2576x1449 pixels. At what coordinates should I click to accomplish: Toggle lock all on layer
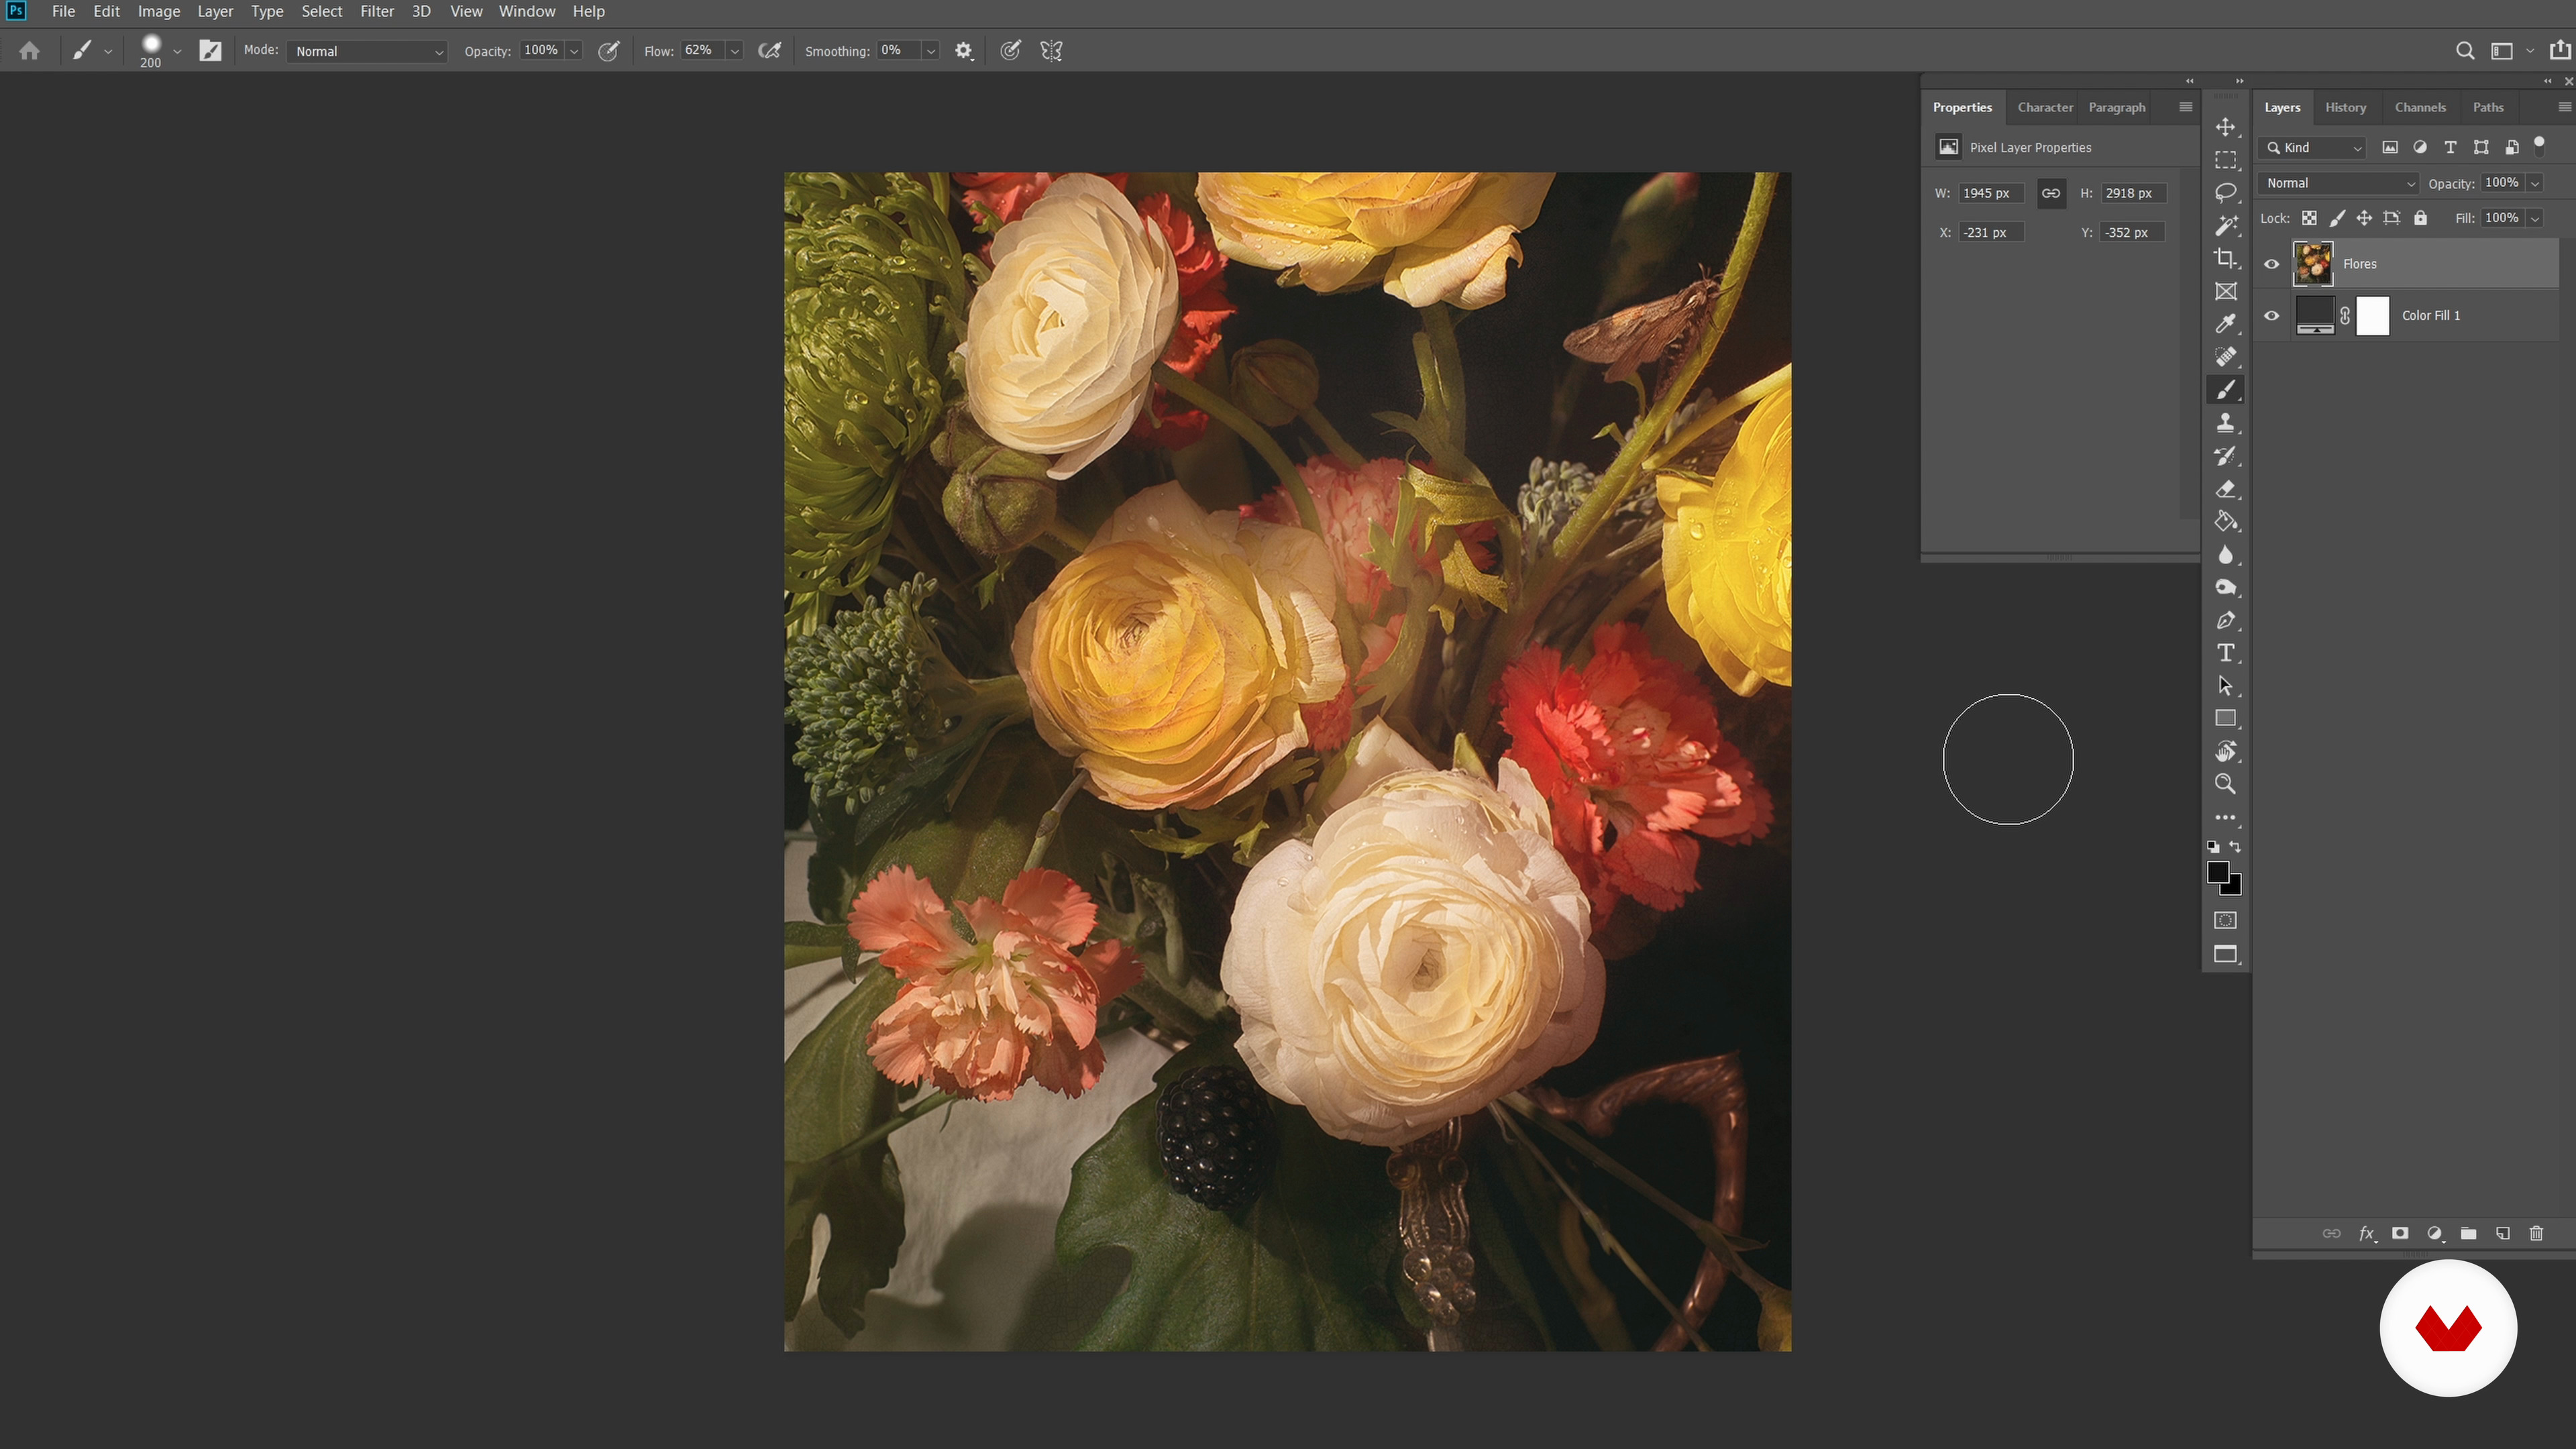pos(2420,218)
